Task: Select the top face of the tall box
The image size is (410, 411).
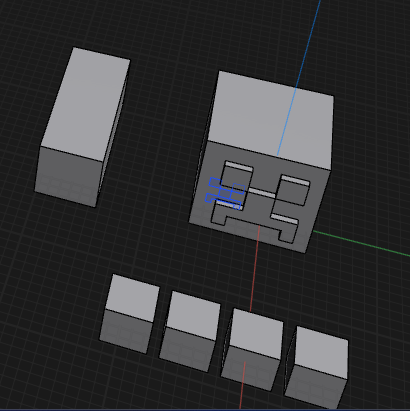Action: (x=85, y=103)
